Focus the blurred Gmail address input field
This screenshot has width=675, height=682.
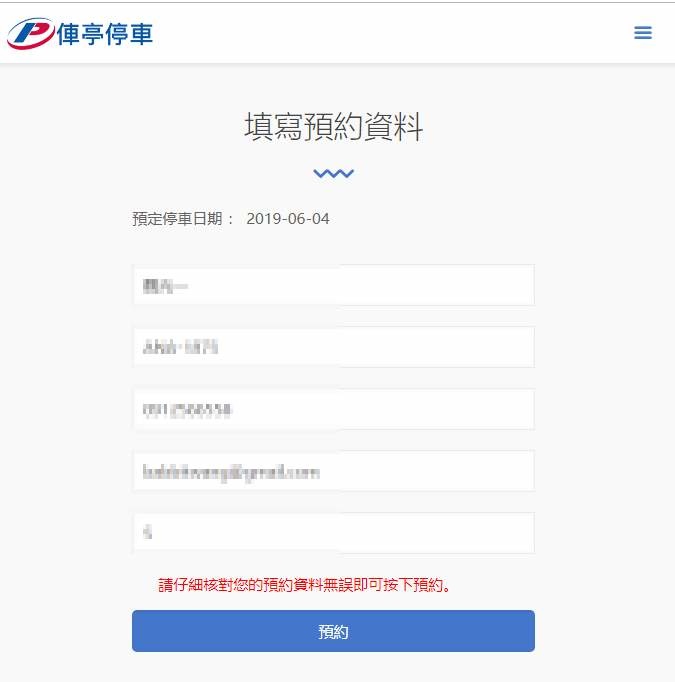334,471
